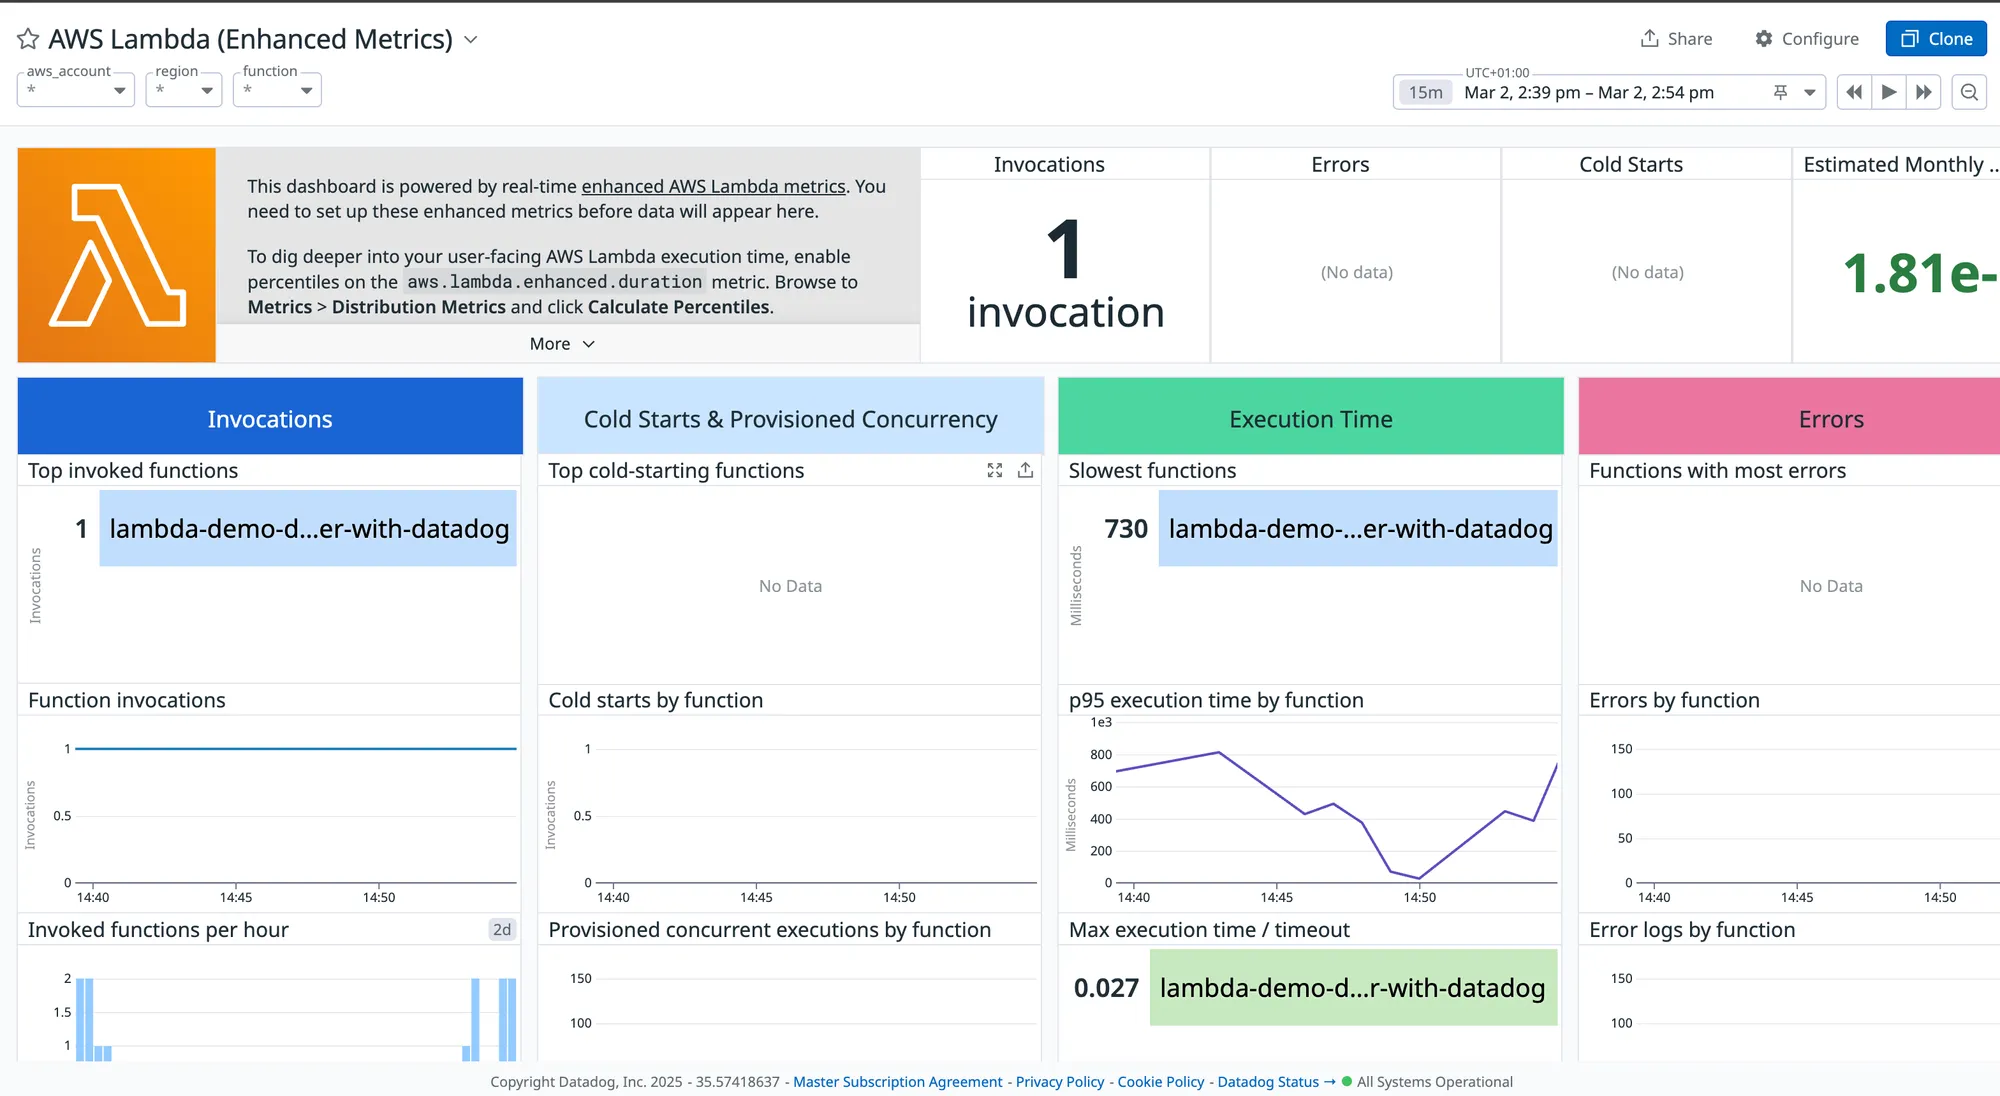The image size is (2000, 1096).
Task: Open the region filter dropdown
Action: point(184,90)
